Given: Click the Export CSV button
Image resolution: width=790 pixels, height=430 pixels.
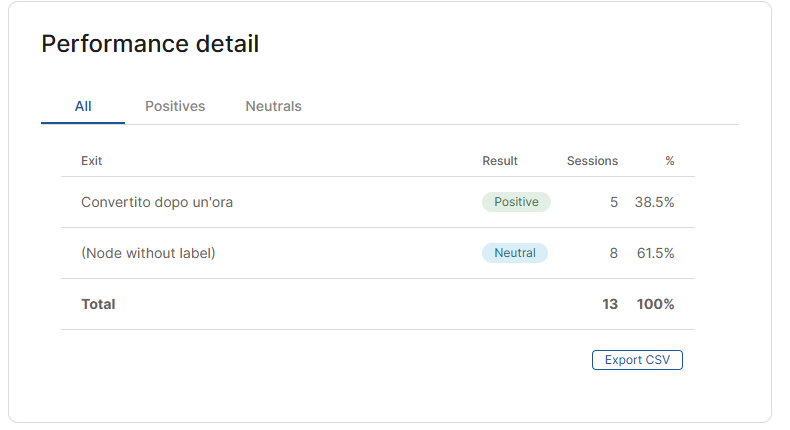Looking at the screenshot, I should point(637,360).
